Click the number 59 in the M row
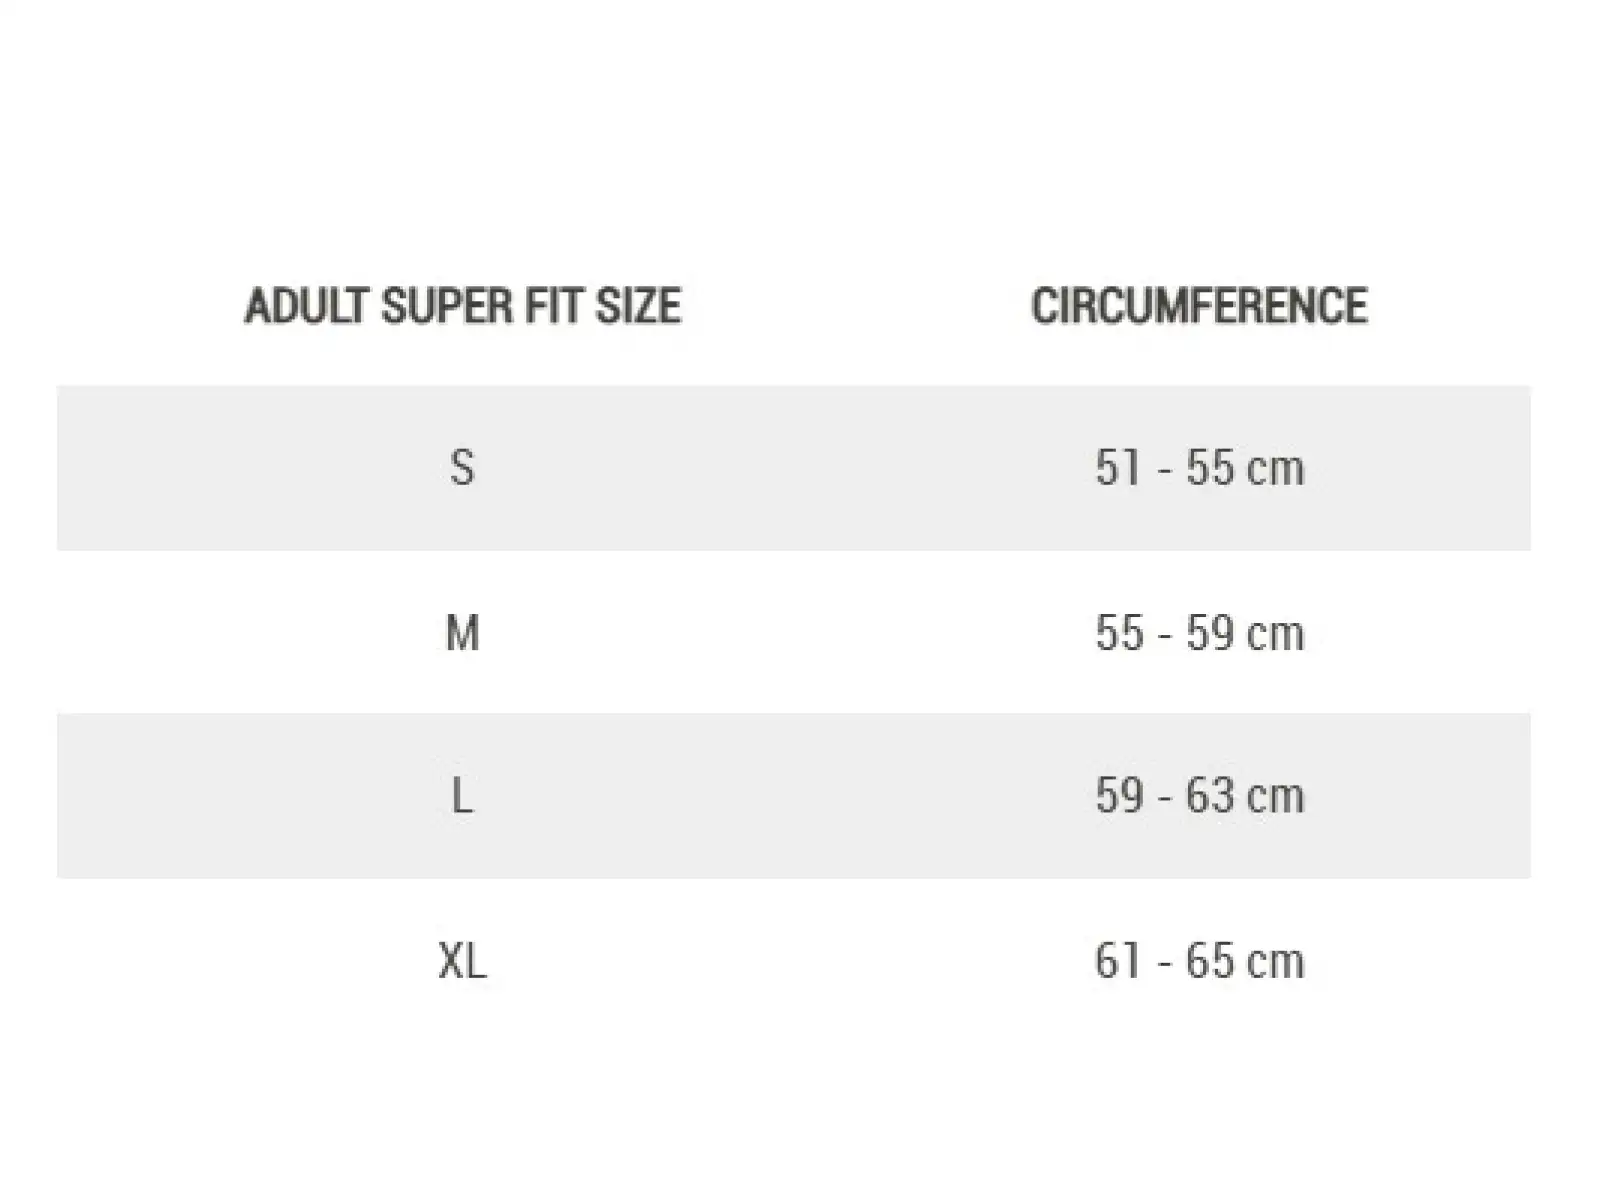1600x1200 pixels. [x=1209, y=633]
